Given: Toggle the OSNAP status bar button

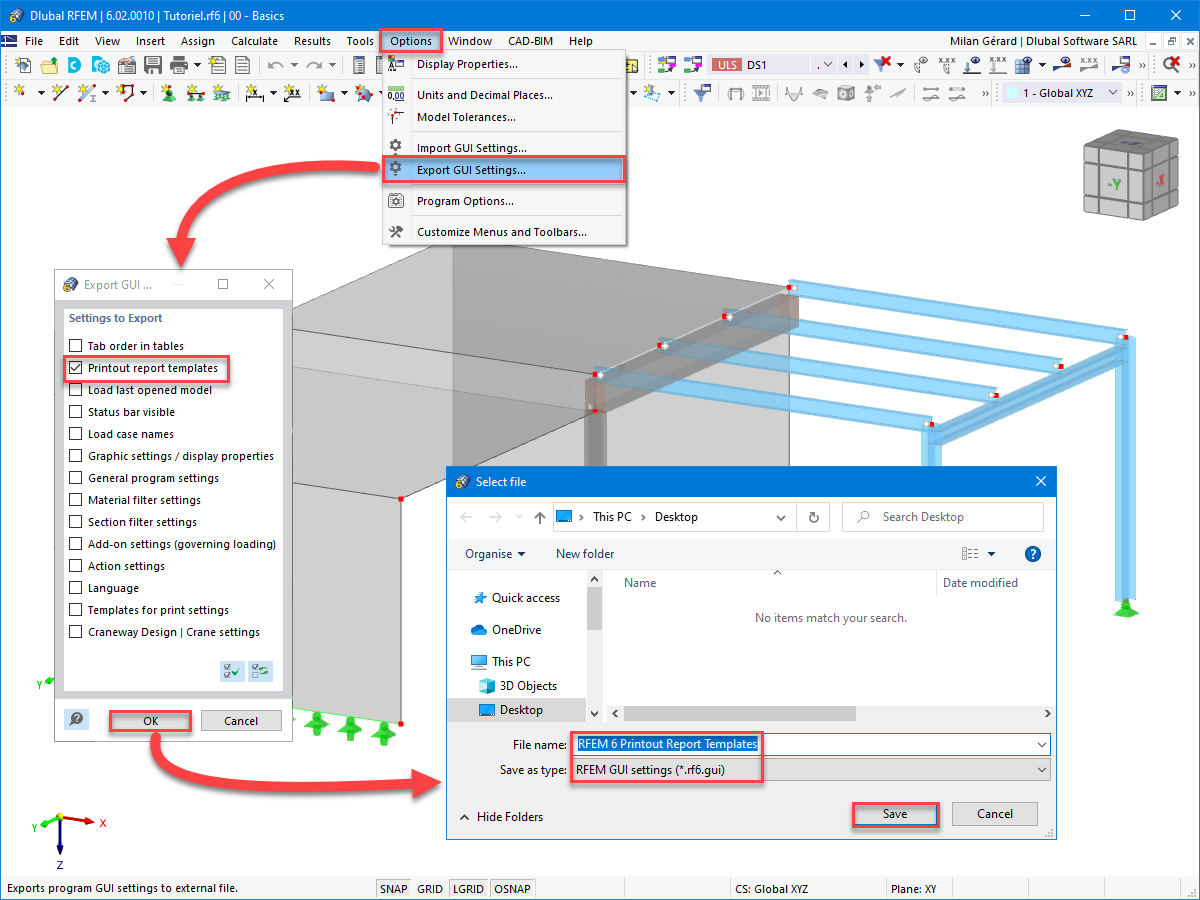Looking at the screenshot, I should [513, 888].
